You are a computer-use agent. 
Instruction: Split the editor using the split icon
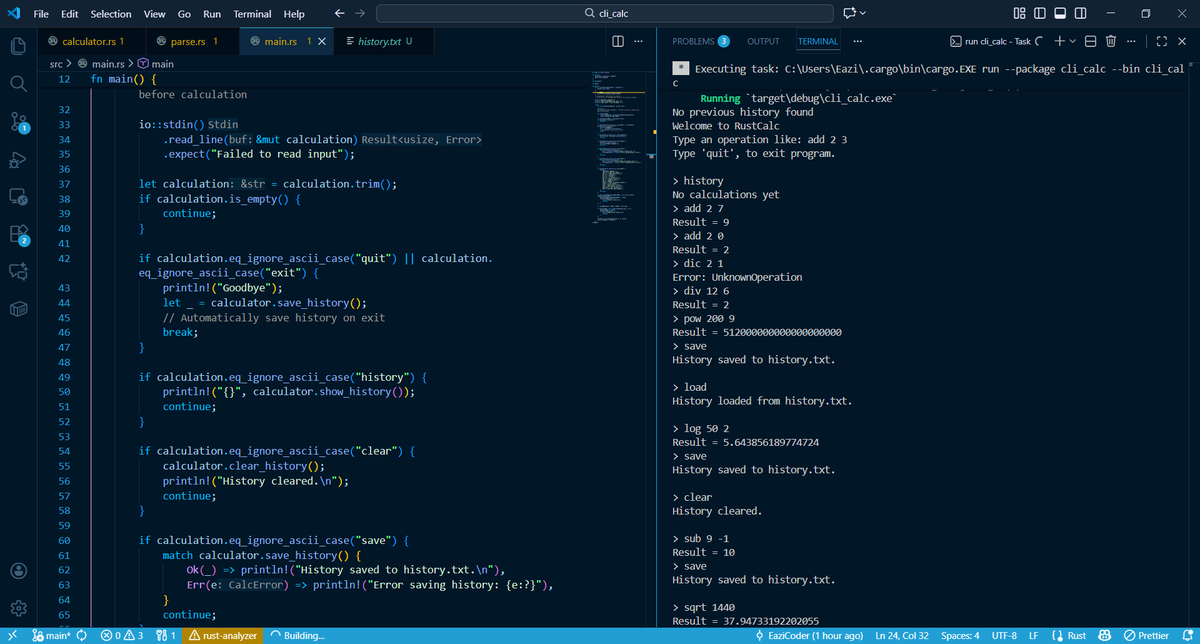coord(617,42)
